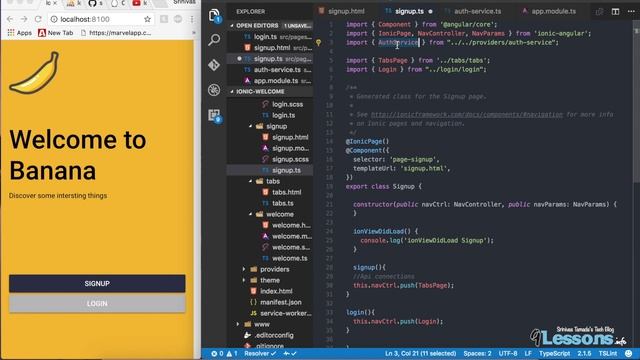Screen dimensions: 640x360
Task: Click the banana logo image
Action: click(34, 72)
